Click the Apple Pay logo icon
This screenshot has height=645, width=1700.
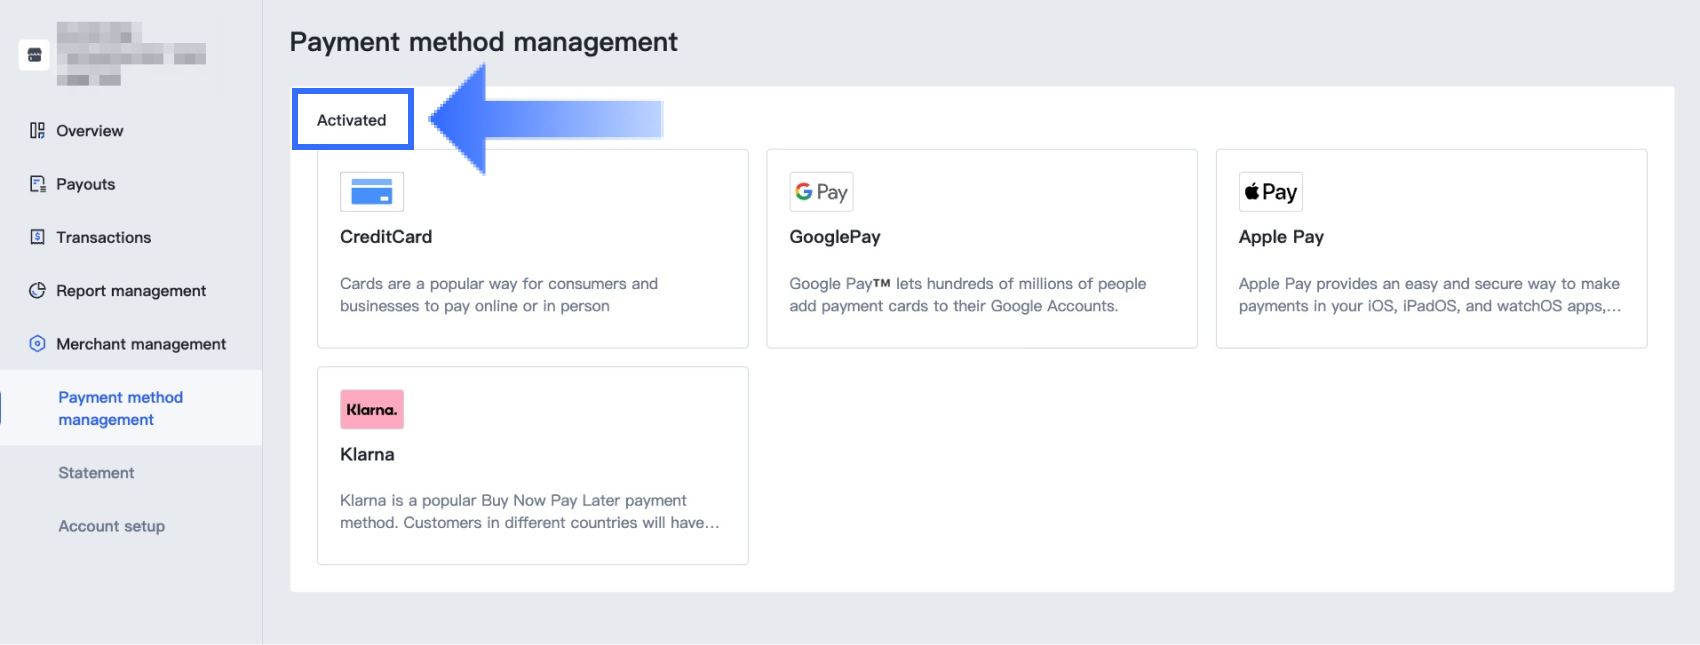[1270, 192]
